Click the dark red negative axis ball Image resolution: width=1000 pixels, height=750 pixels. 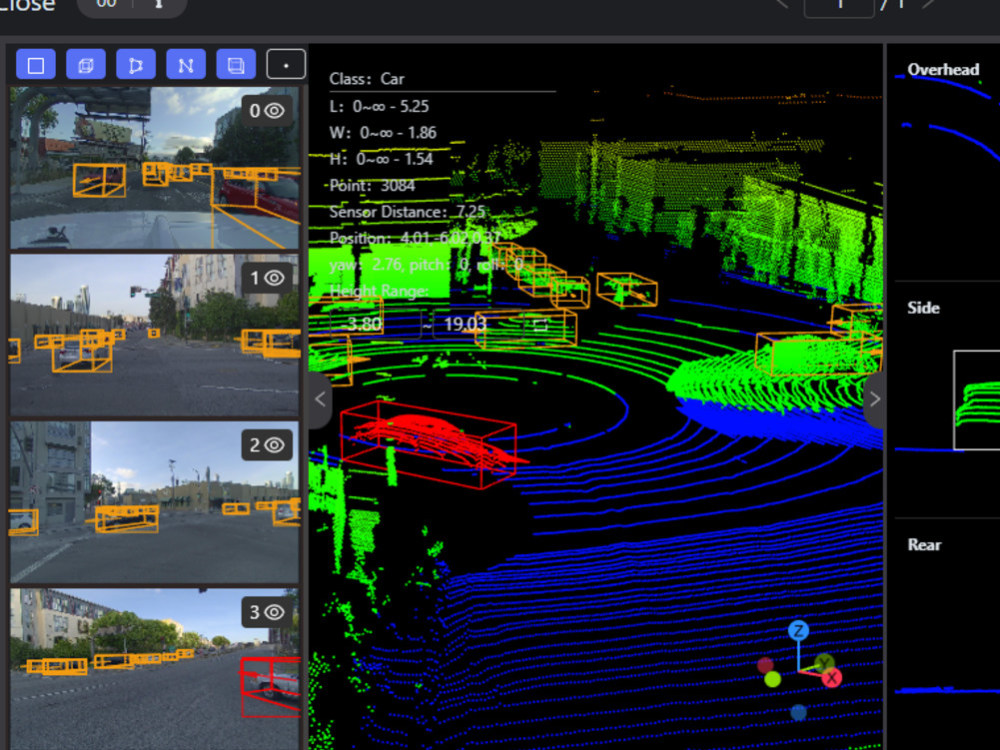[765, 666]
